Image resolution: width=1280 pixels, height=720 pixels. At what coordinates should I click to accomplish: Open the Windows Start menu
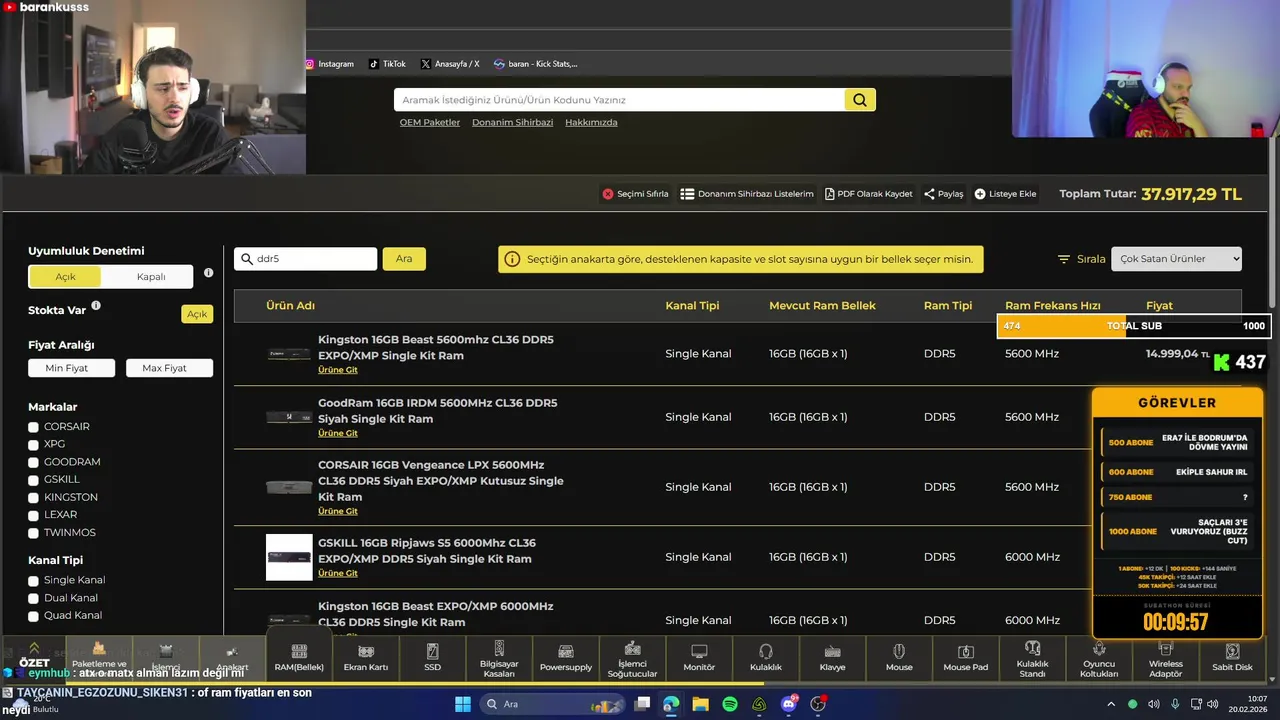[x=463, y=704]
